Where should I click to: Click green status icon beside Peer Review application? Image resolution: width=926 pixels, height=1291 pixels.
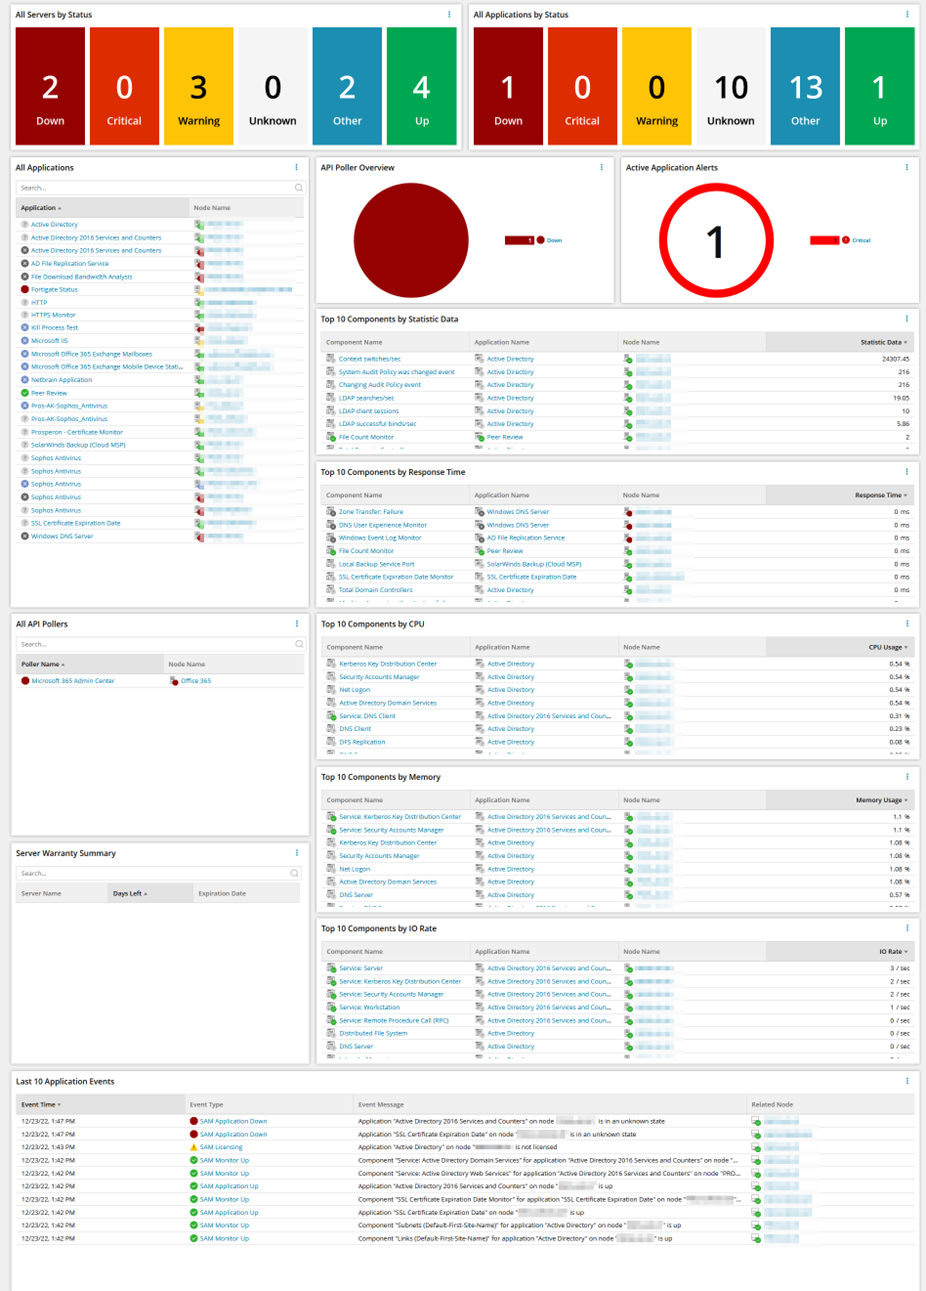(x=25, y=393)
